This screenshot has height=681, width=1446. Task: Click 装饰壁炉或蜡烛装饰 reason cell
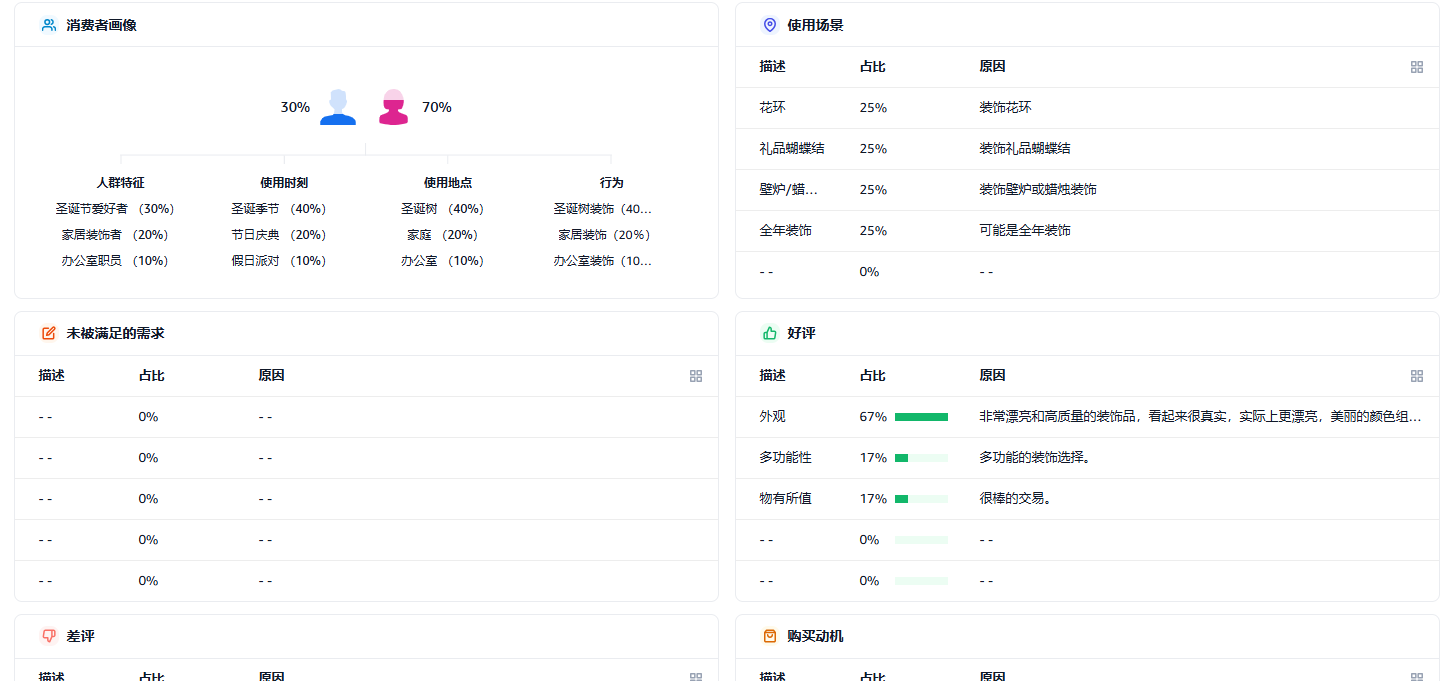click(1038, 190)
